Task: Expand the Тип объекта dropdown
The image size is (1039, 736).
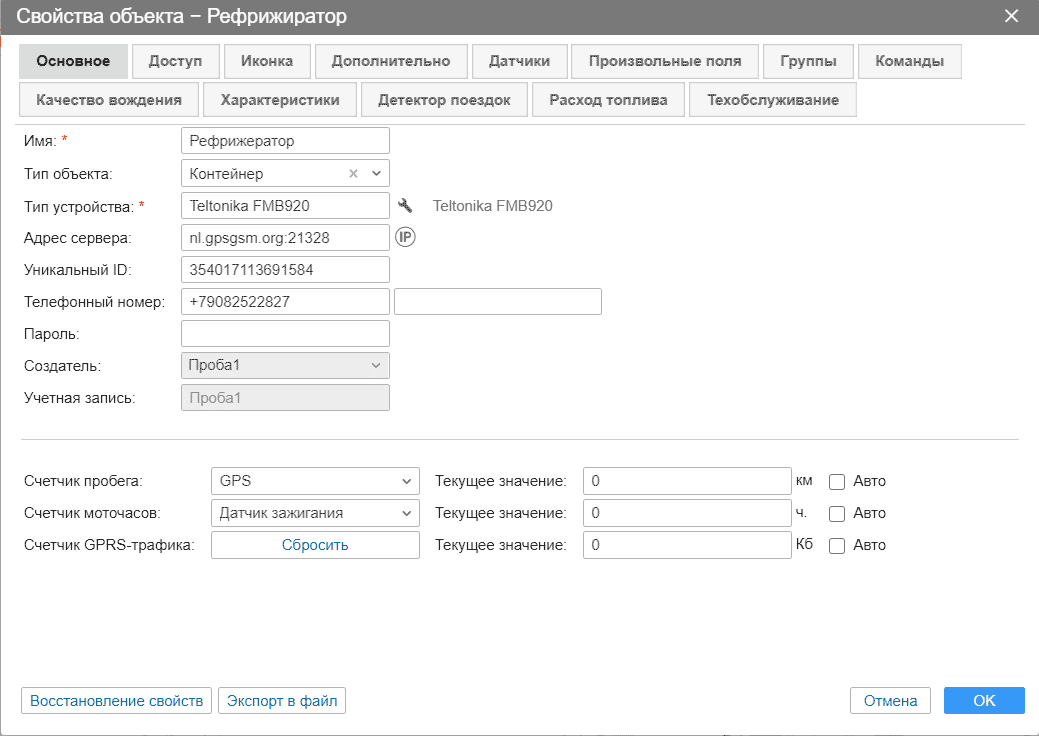Action: click(x=376, y=174)
